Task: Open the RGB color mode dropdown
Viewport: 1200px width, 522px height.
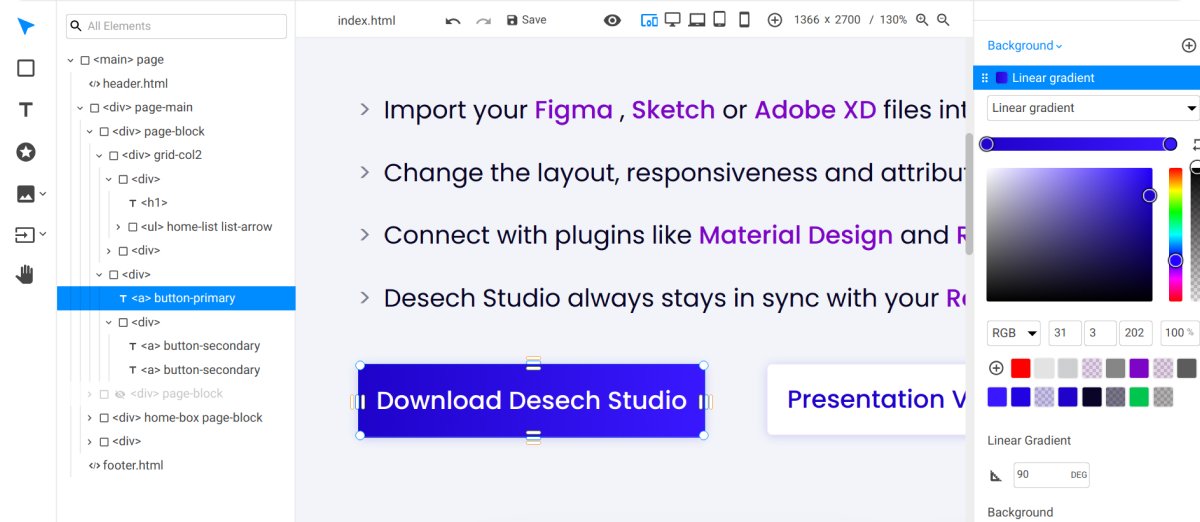Action: coord(1014,333)
